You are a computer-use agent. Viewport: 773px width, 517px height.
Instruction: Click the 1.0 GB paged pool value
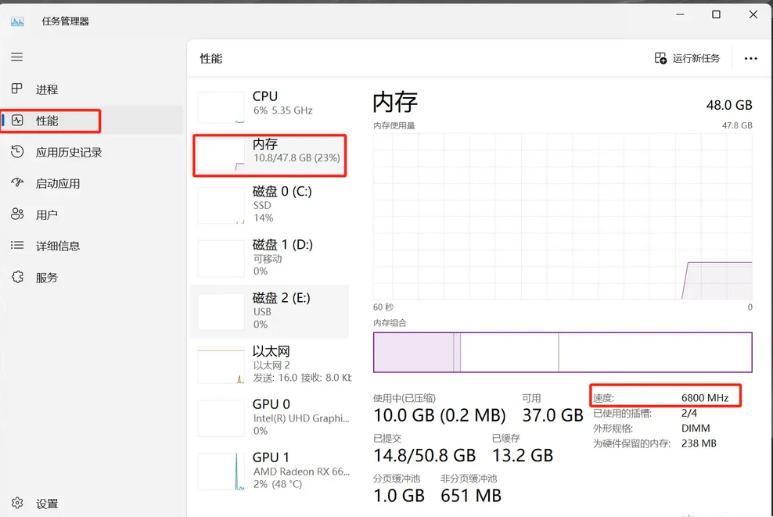pyautogui.click(x=399, y=495)
